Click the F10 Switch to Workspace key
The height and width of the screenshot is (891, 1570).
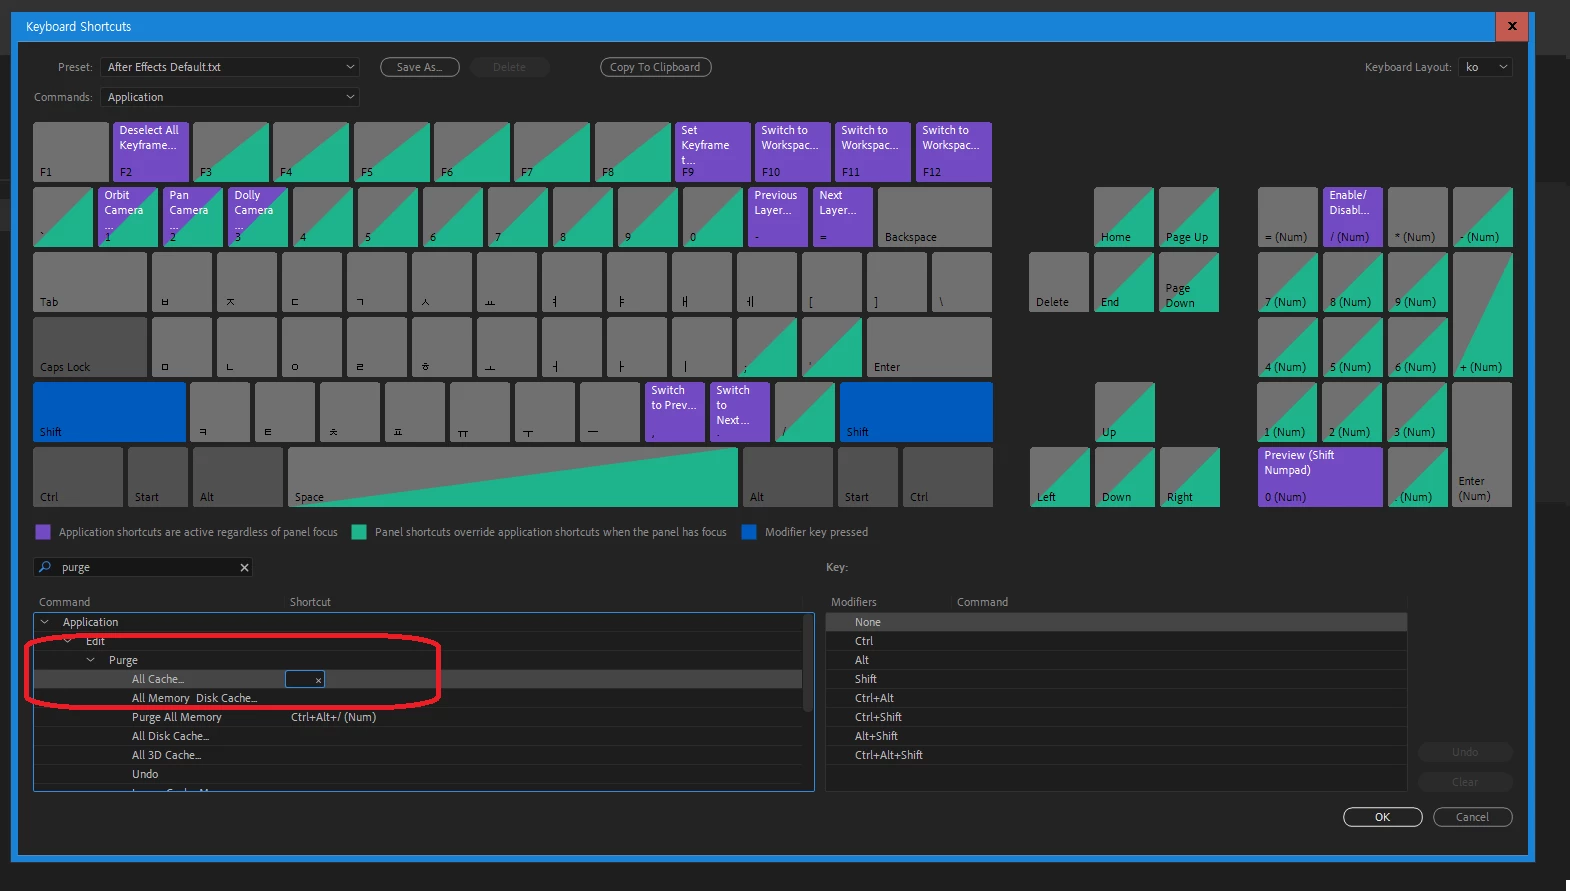coord(792,152)
